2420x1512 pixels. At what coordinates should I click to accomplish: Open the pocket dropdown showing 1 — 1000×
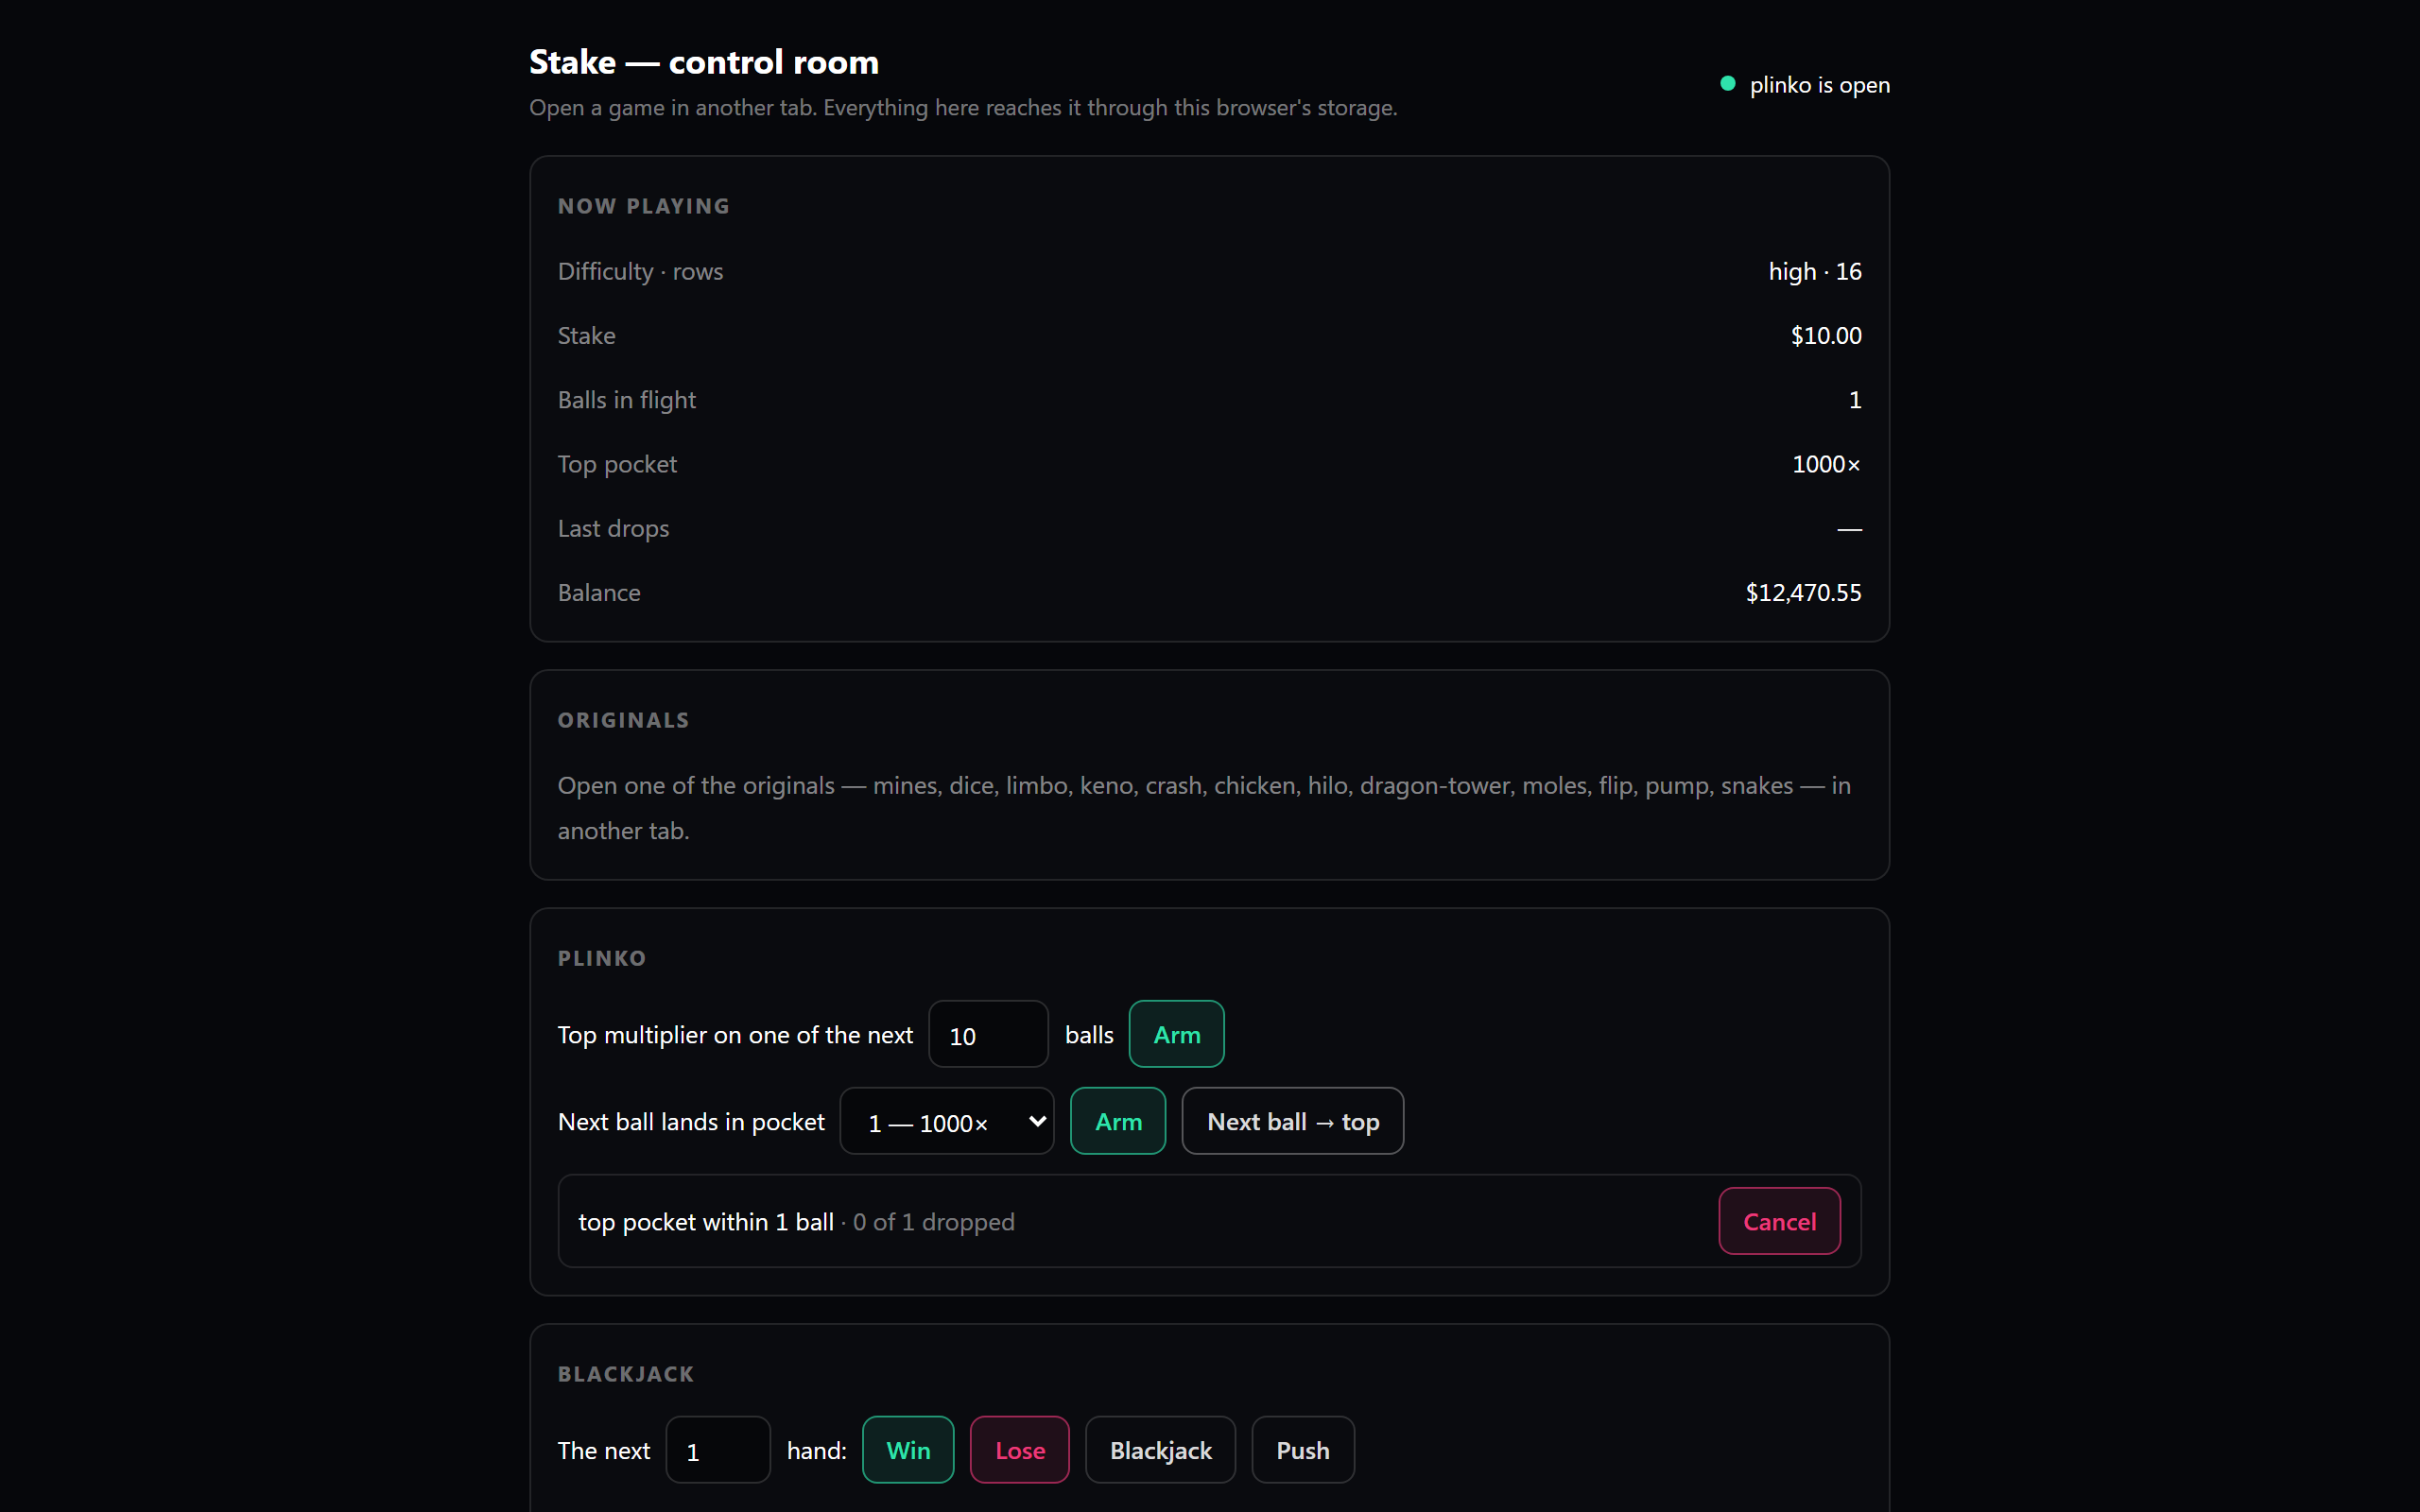(x=947, y=1121)
